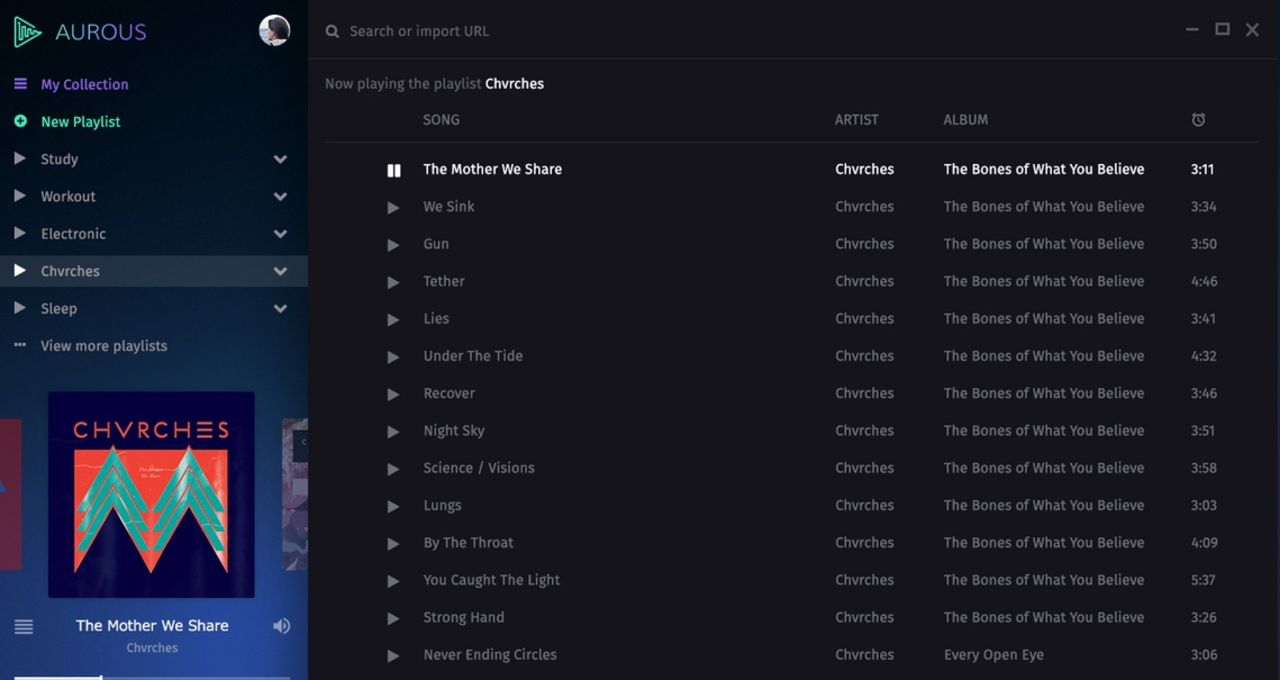Open the My Collection section
The width and height of the screenshot is (1280, 680).
[83, 84]
